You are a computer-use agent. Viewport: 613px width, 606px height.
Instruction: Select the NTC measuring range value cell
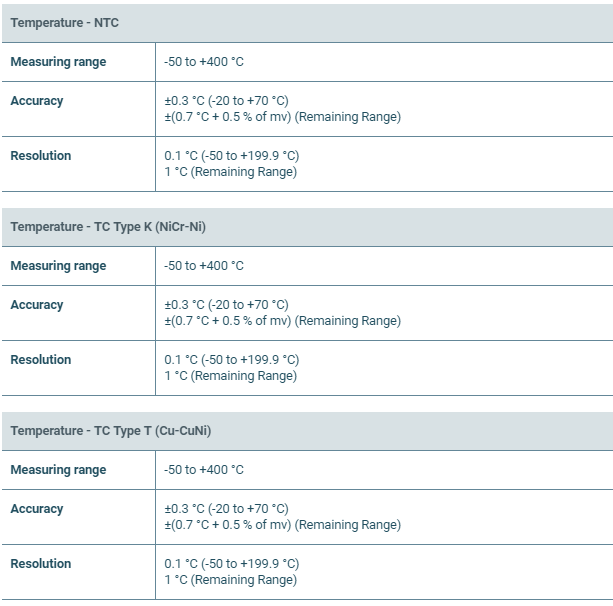pyautogui.click(x=204, y=62)
